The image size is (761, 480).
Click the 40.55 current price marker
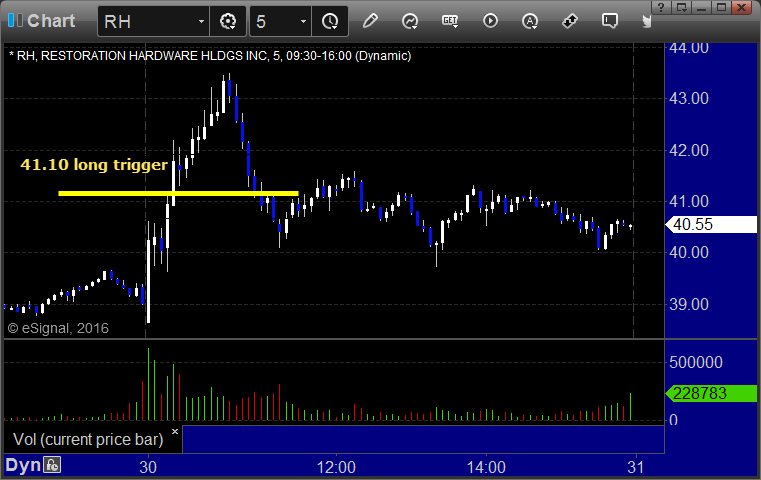[711, 224]
